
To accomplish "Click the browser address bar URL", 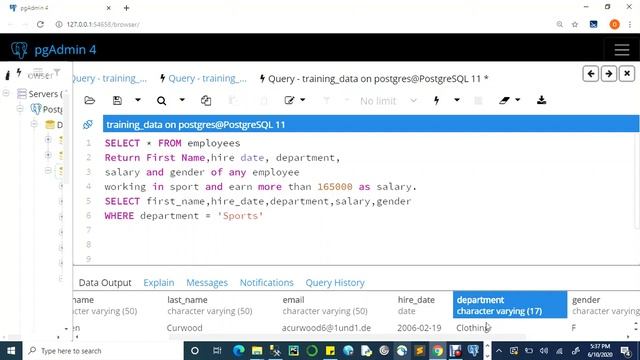I will 103,24.
